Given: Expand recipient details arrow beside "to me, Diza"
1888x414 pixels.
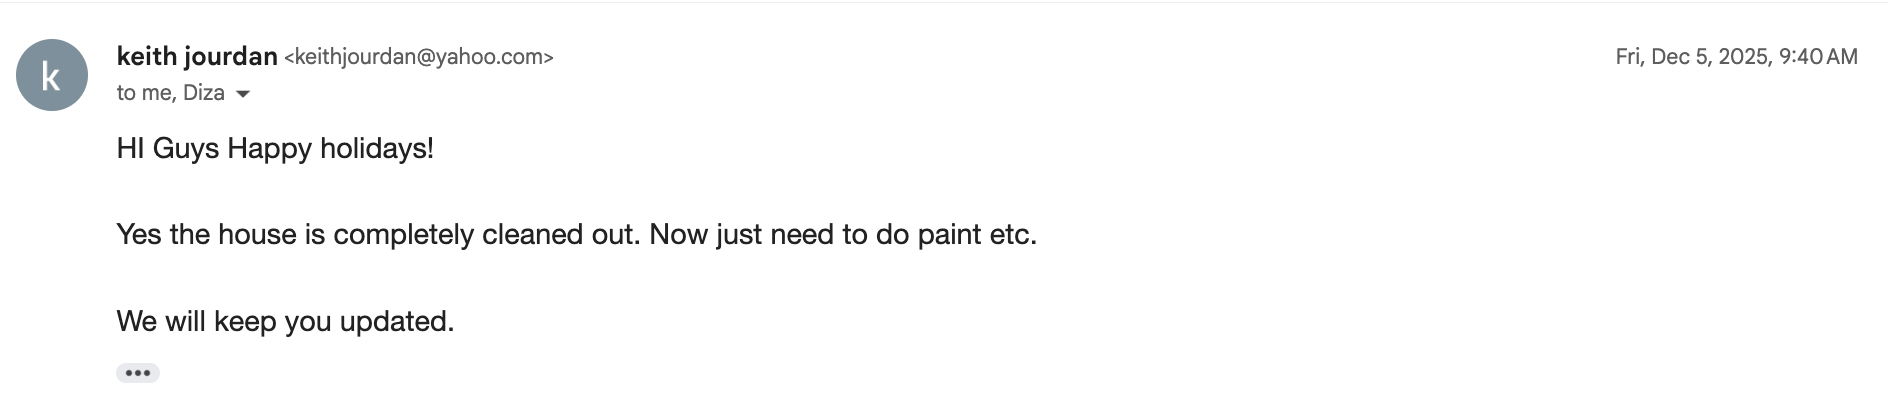Looking at the screenshot, I should (242, 94).
